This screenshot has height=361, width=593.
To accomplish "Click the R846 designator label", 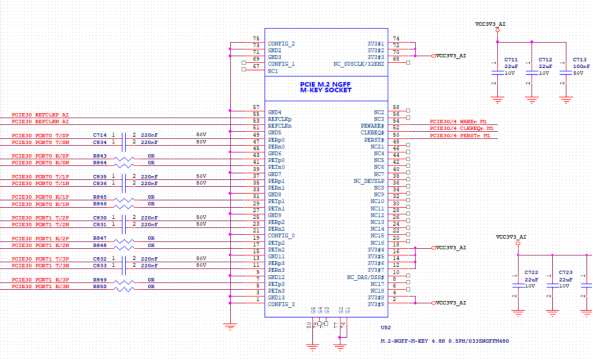I will tap(99, 204).
